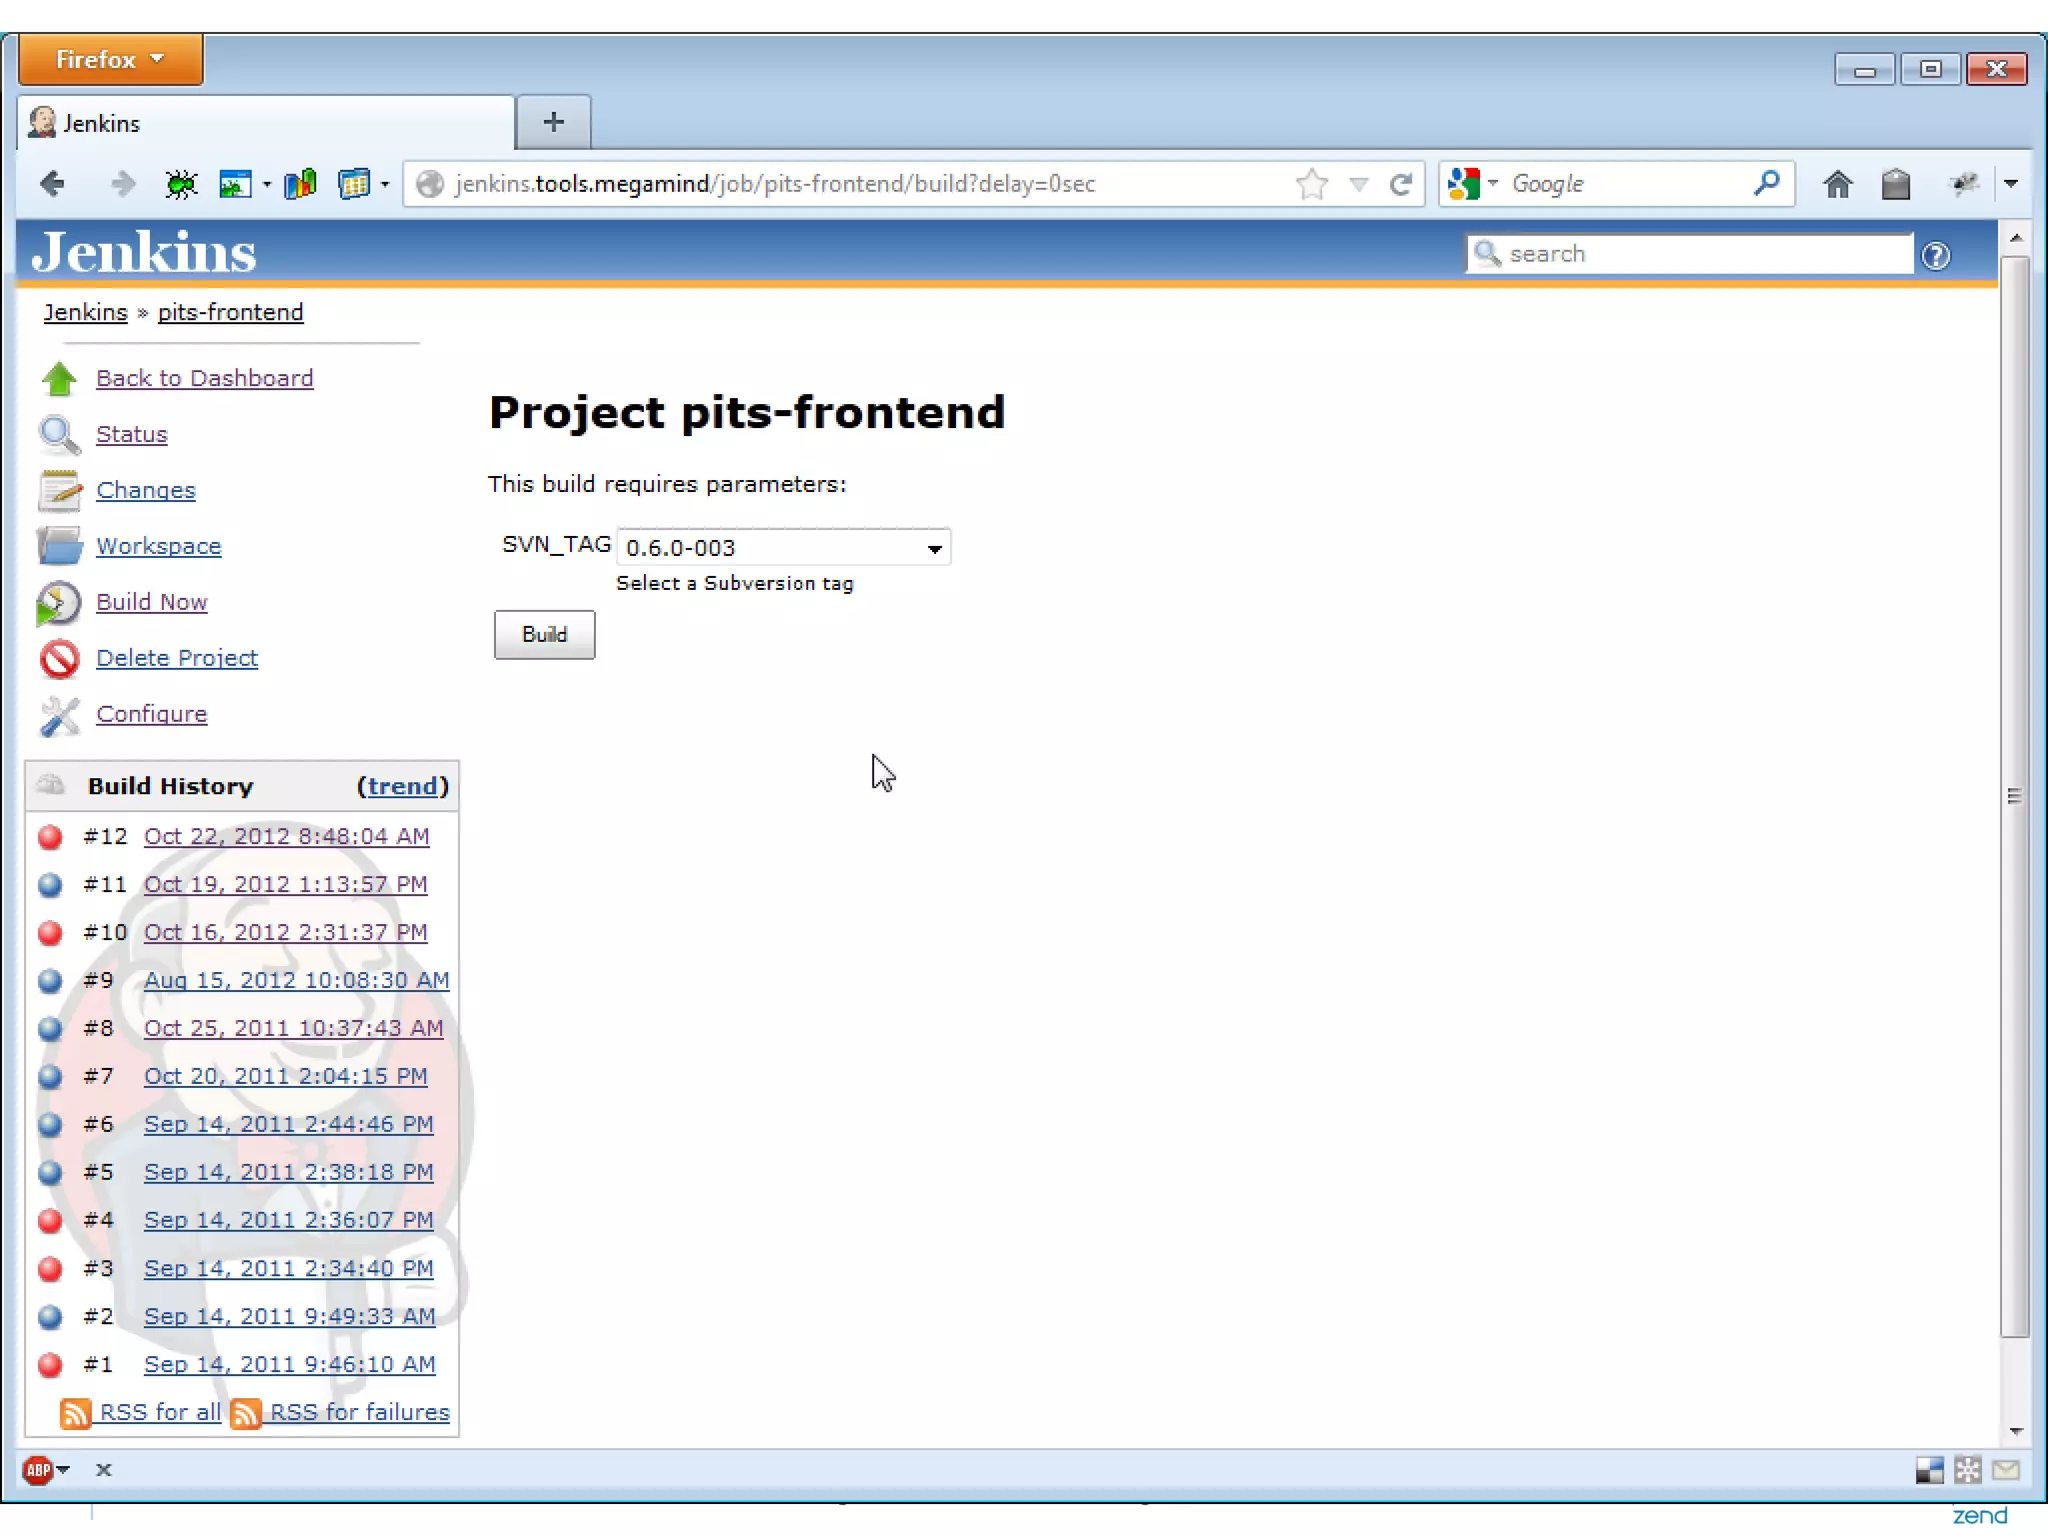Viewport: 2048px width, 1536px height.
Task: Open the Workspace link
Action: point(159,546)
